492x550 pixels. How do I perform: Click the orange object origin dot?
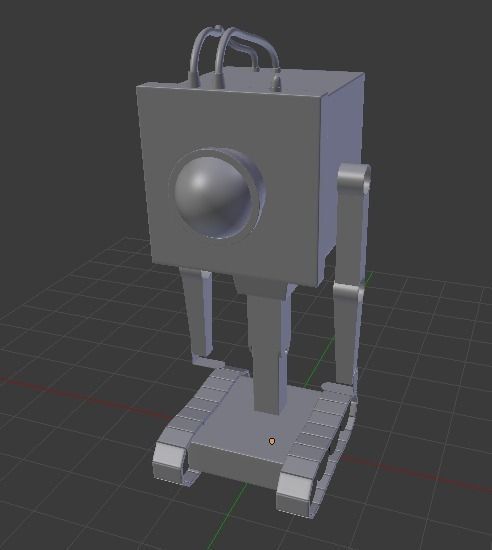click(x=272, y=441)
